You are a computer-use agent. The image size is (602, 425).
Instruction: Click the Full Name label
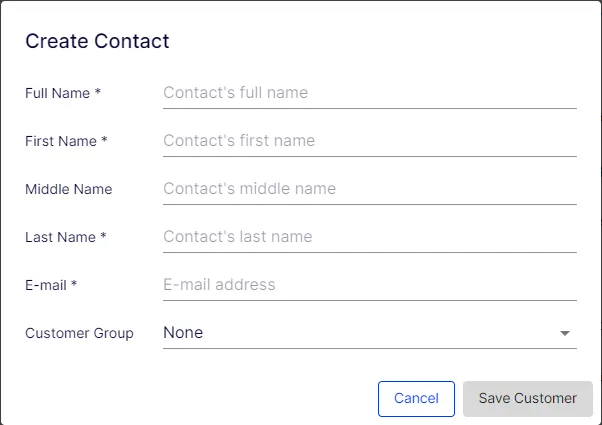tap(58, 93)
